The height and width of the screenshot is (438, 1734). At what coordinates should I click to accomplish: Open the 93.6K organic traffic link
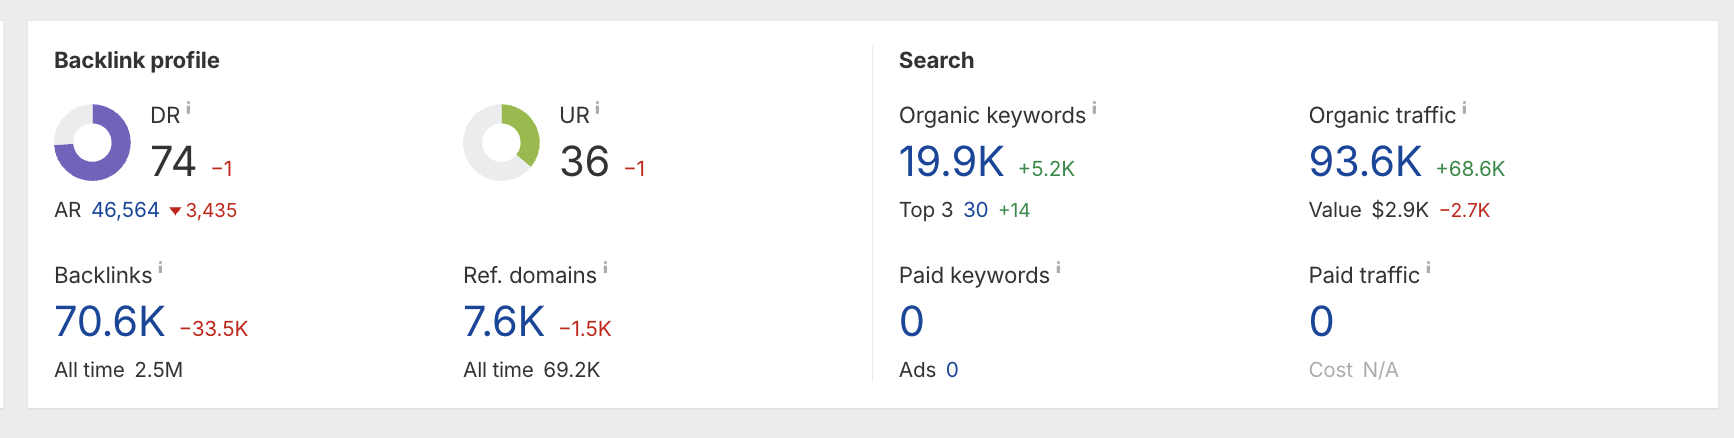(1365, 162)
